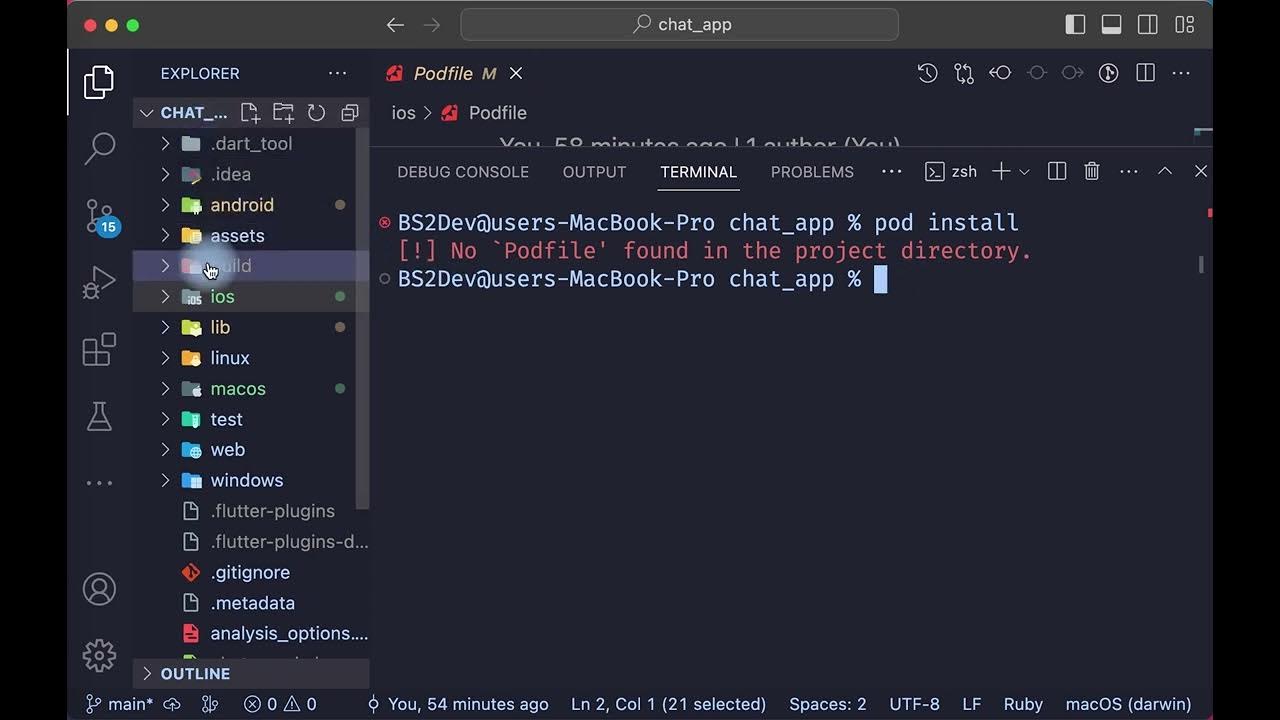Split the editor to the right

pyautogui.click(x=1145, y=73)
